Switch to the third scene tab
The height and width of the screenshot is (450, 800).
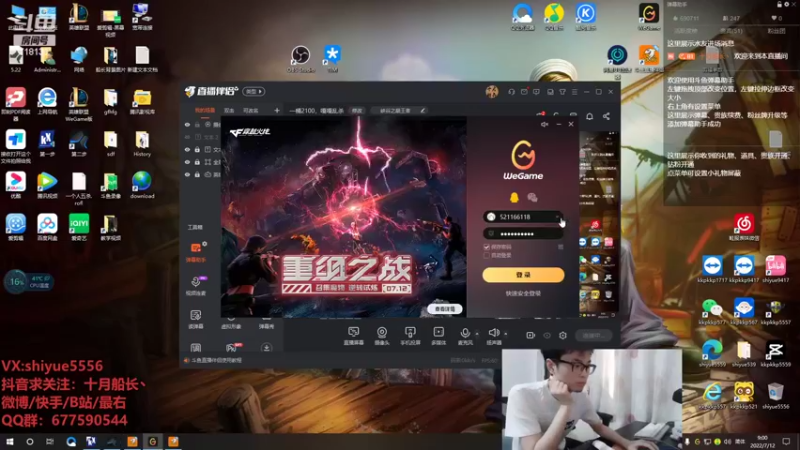point(251,110)
